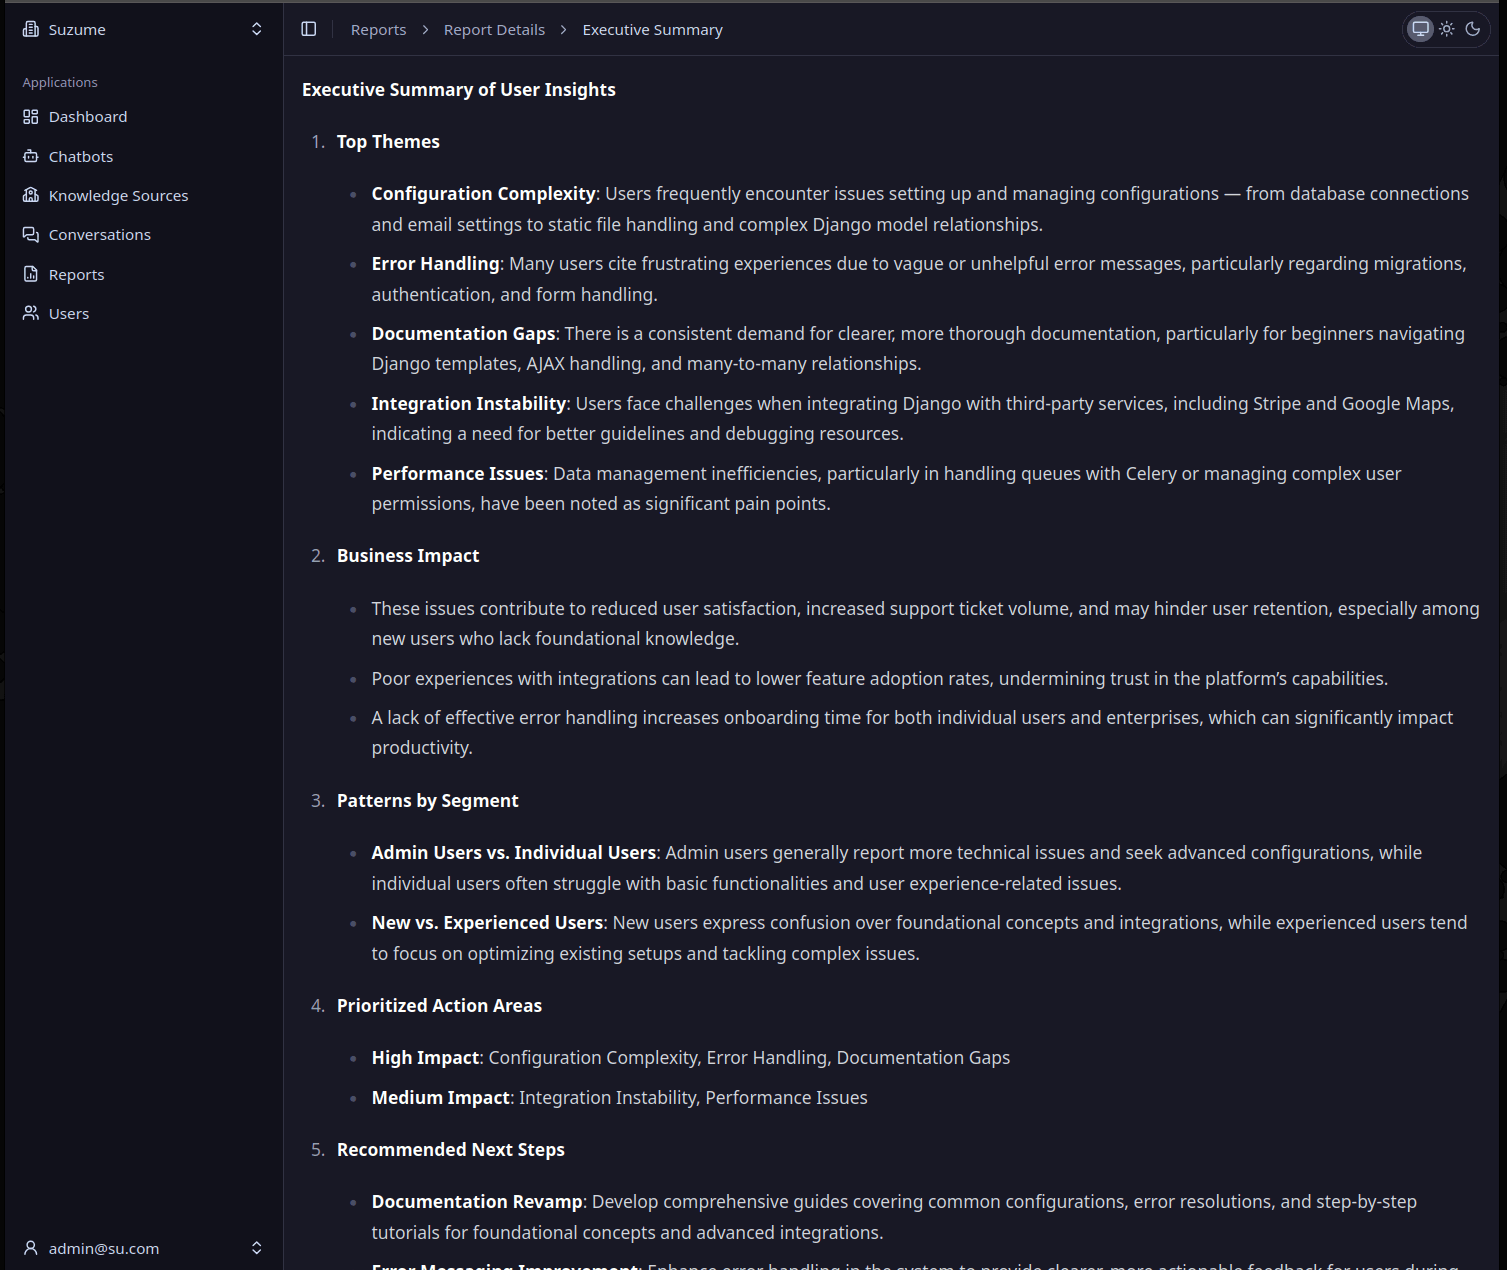This screenshot has height=1270, width=1507.
Task: Open Chatbots via the robot icon
Action: pyautogui.click(x=31, y=156)
